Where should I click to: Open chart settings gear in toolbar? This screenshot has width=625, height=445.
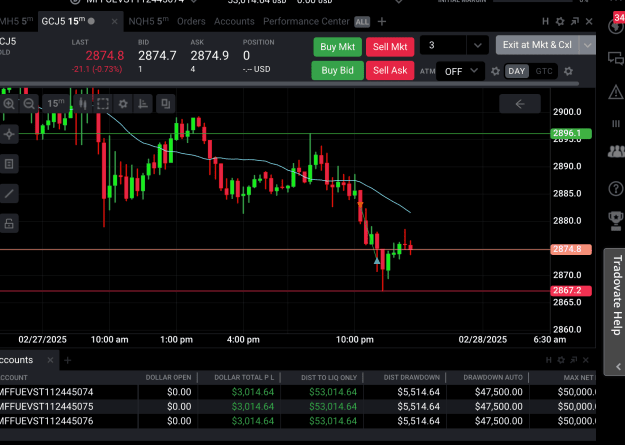(123, 104)
